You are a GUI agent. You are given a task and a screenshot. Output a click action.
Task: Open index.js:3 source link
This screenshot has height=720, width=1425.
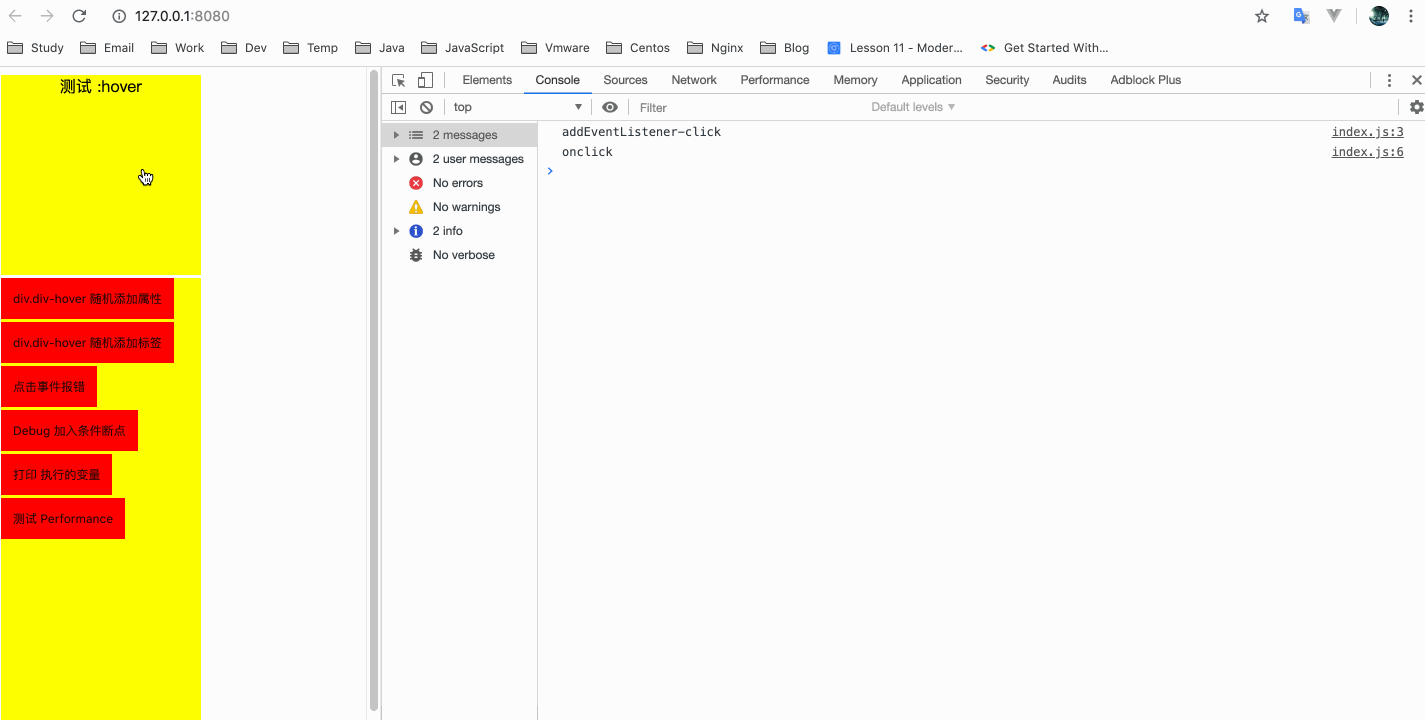(x=1367, y=132)
